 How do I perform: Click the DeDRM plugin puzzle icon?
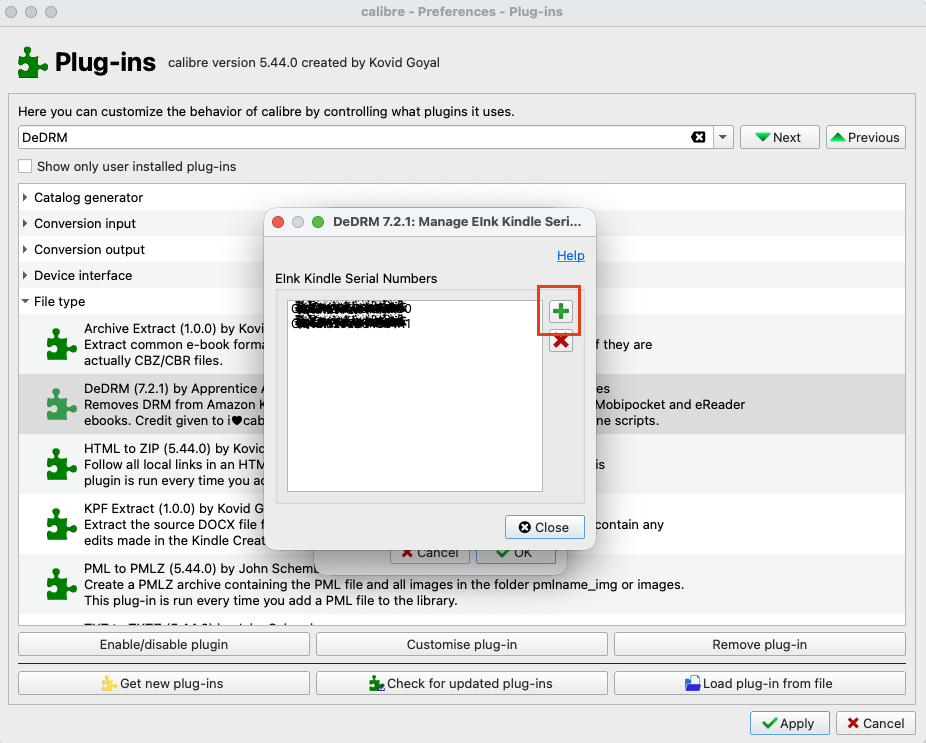click(x=62, y=404)
